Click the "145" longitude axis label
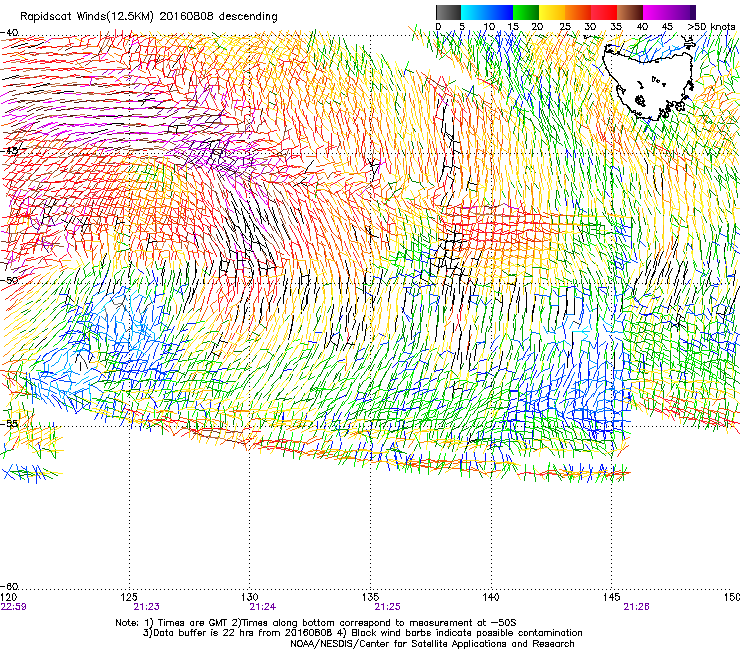The width and height of the screenshot is (740, 650). [612, 597]
